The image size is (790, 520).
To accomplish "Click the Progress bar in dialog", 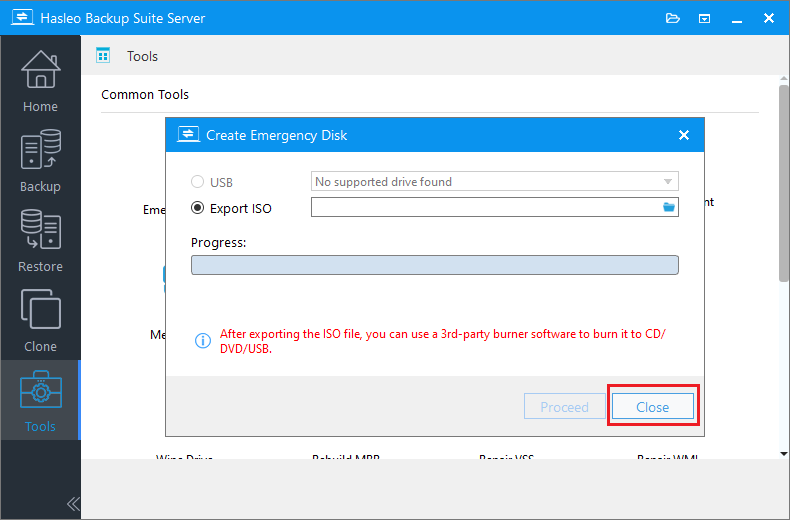I will pos(434,265).
